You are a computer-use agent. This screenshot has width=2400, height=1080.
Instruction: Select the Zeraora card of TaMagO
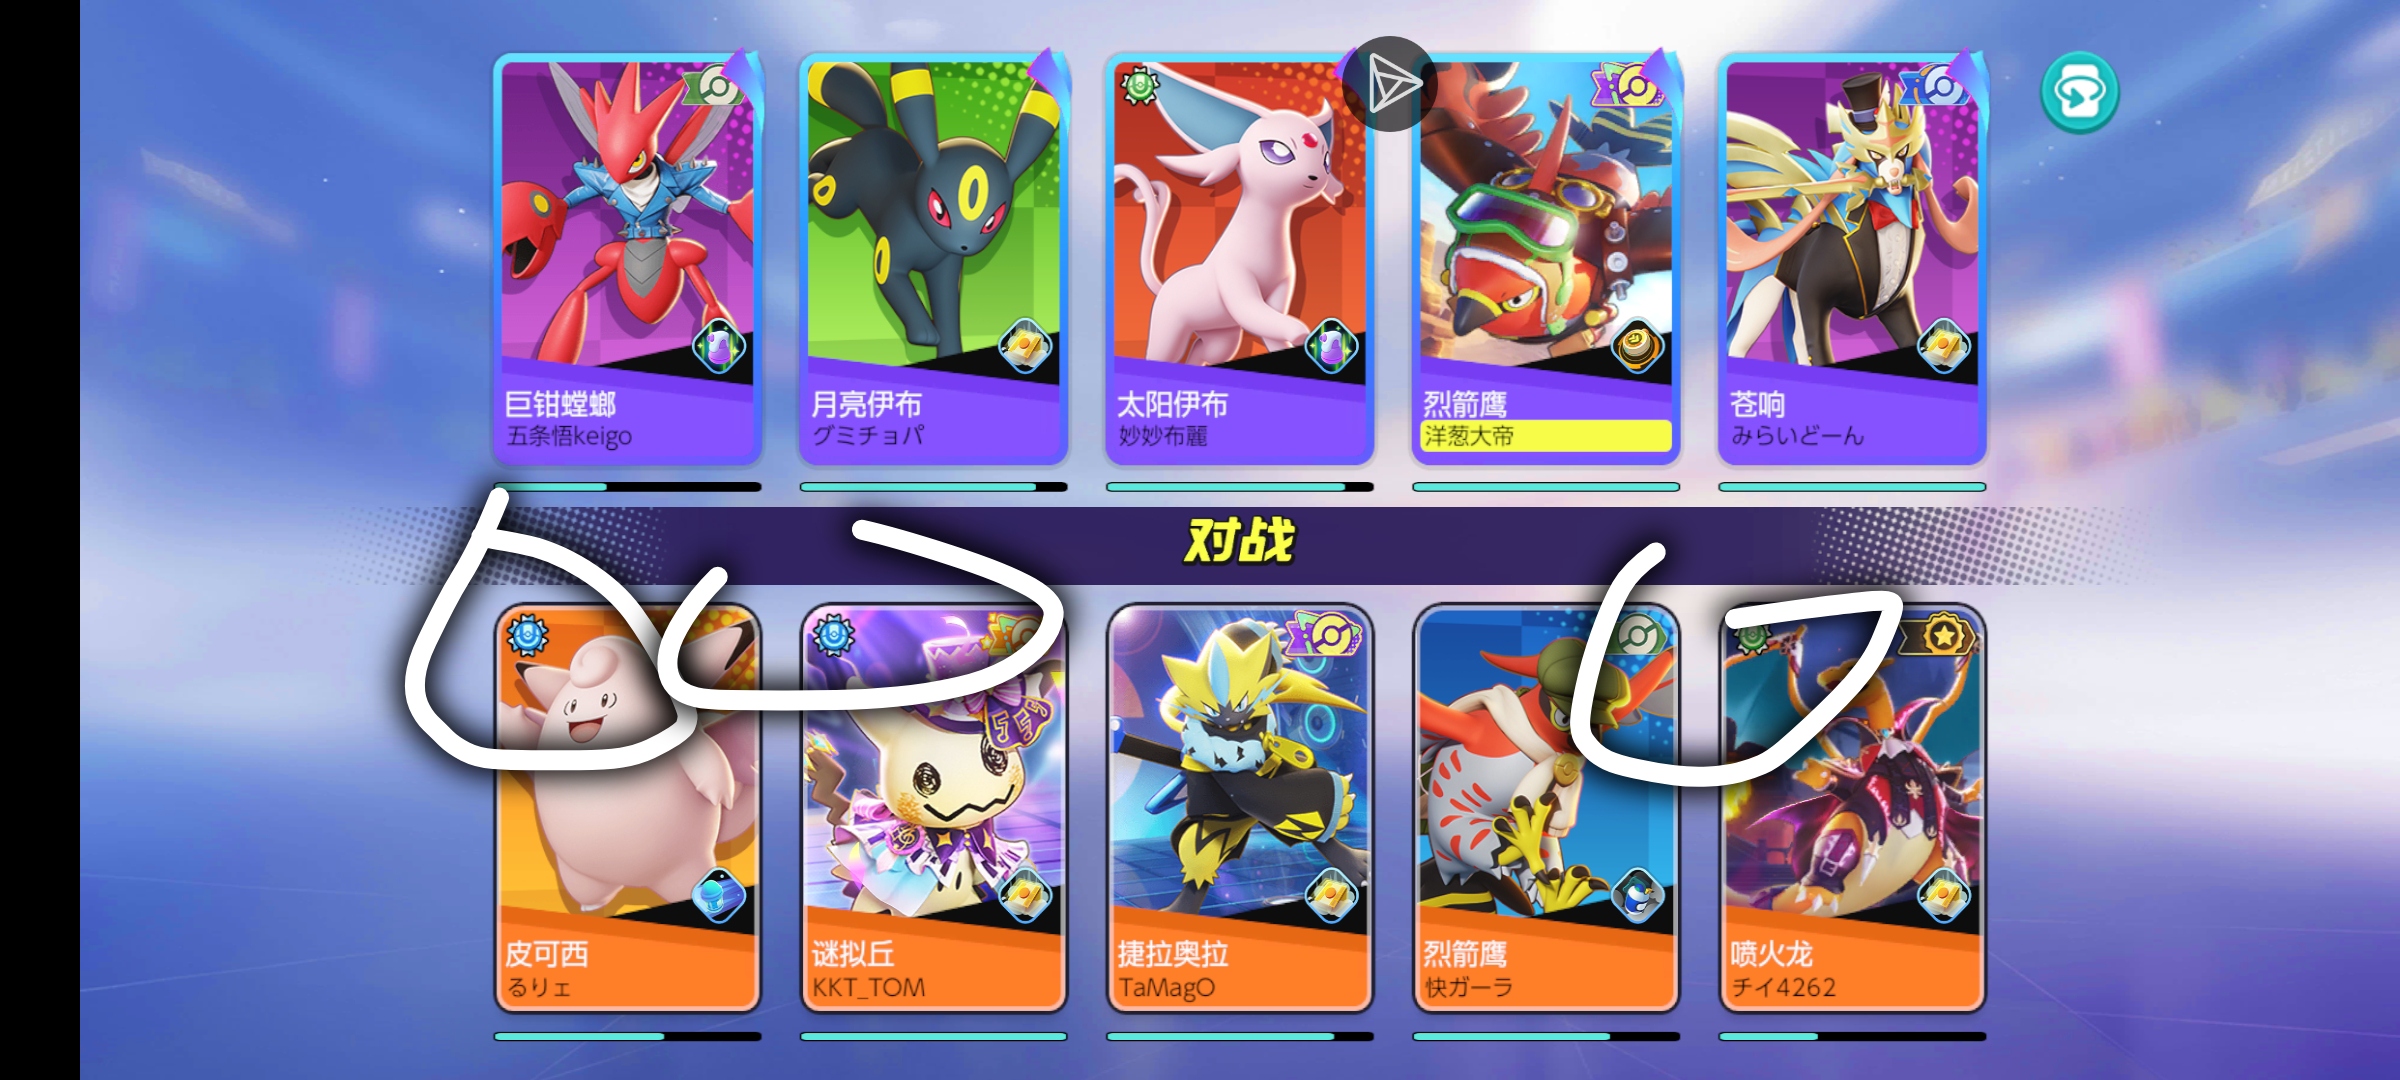pyautogui.click(x=1240, y=808)
